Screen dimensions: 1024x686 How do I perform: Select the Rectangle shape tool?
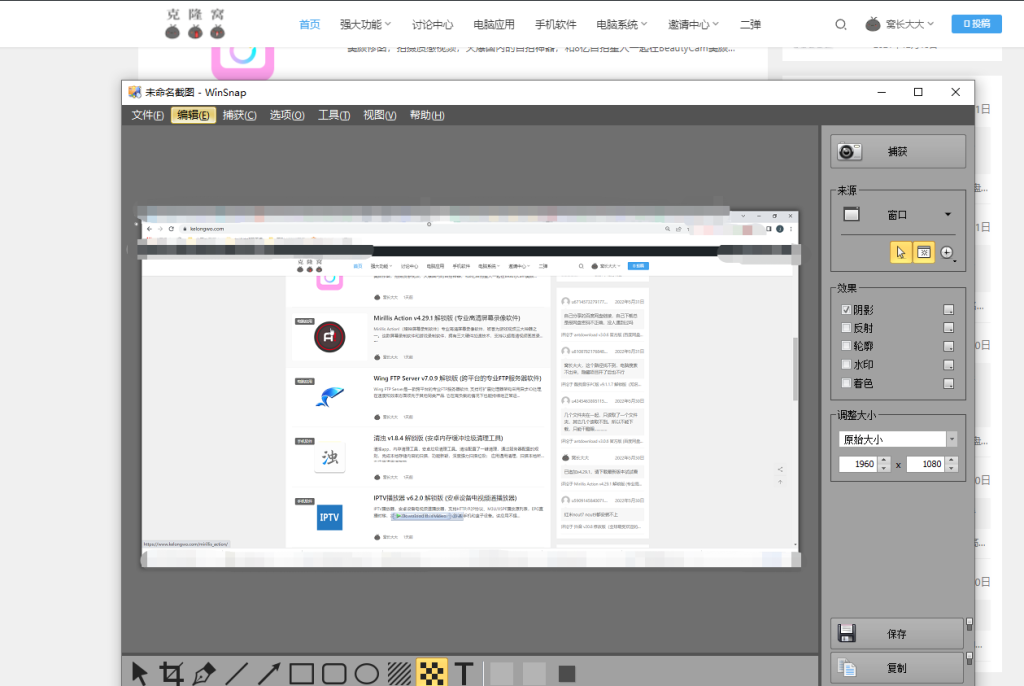point(302,673)
